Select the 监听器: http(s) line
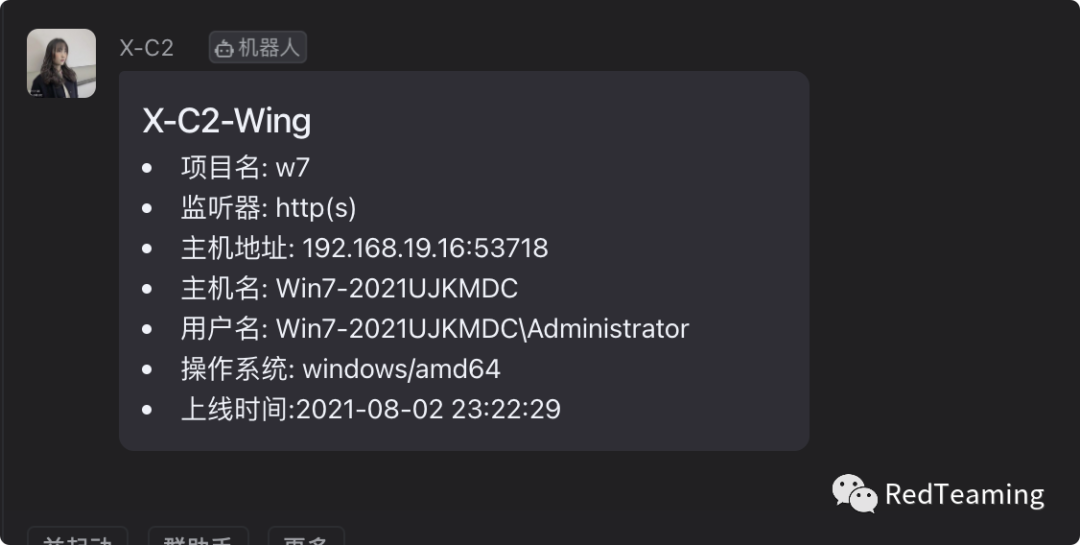The image size is (1080, 545). click(x=269, y=208)
